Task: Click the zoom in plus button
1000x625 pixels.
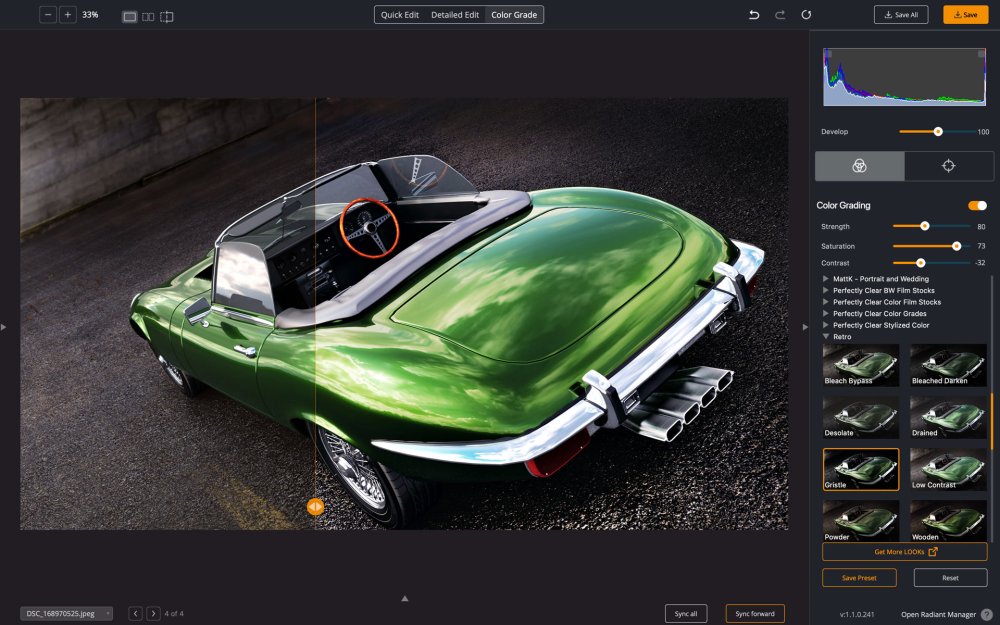Action: [68, 15]
